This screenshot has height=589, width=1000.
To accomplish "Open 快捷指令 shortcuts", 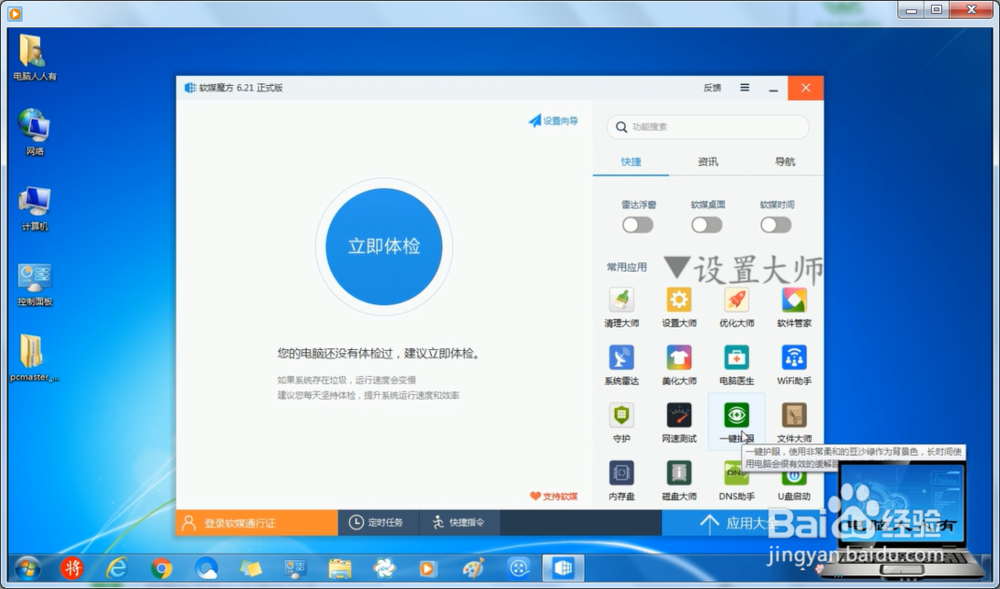I will (459, 523).
